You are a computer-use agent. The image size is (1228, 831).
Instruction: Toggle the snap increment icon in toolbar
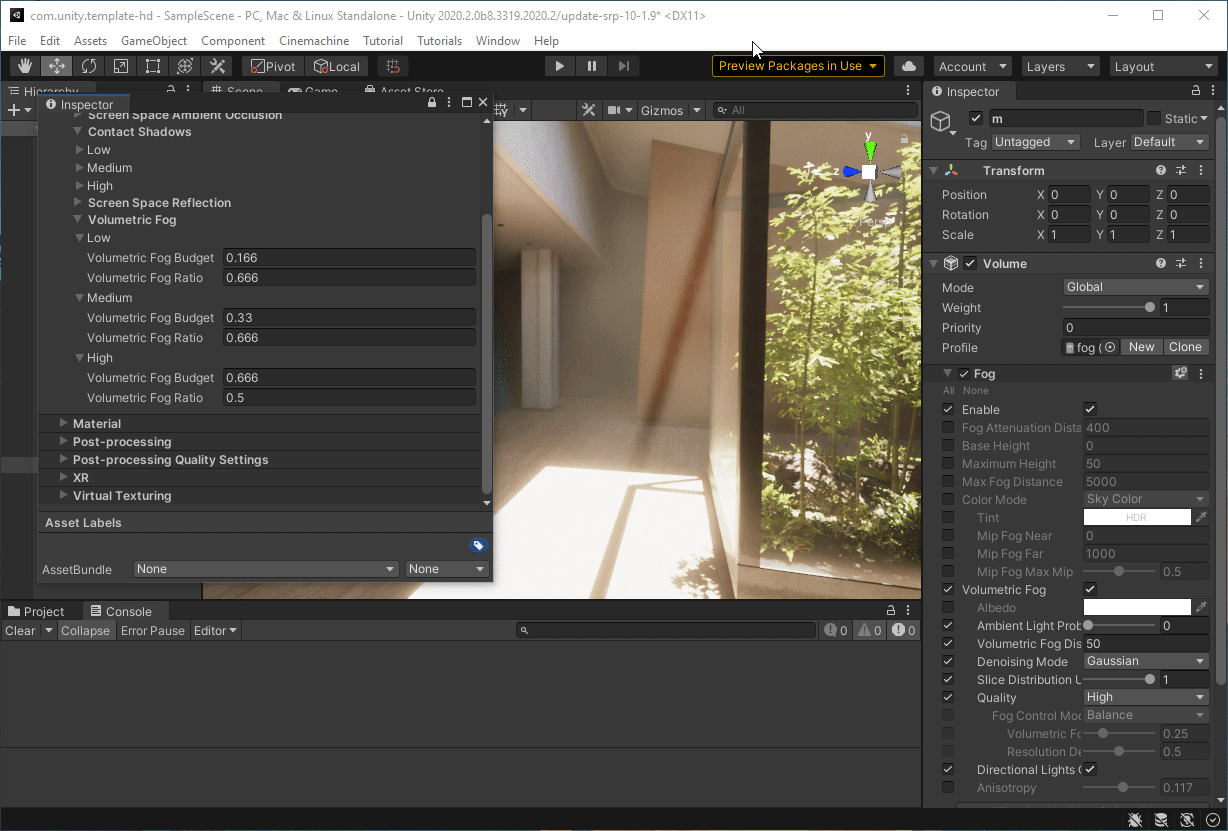pos(393,66)
